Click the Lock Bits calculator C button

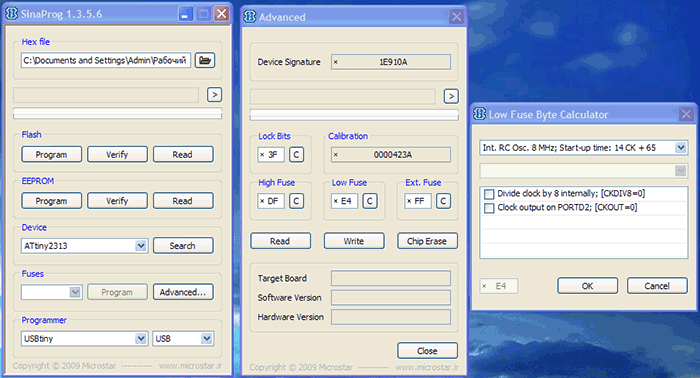tap(296, 155)
